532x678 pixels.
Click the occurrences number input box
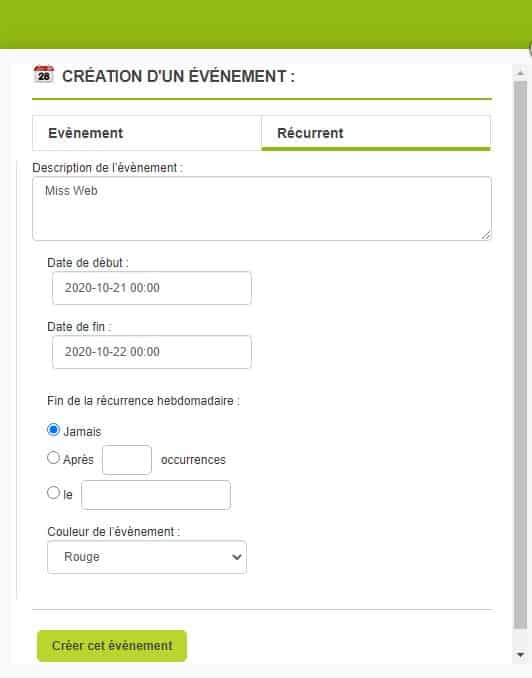pos(127,460)
